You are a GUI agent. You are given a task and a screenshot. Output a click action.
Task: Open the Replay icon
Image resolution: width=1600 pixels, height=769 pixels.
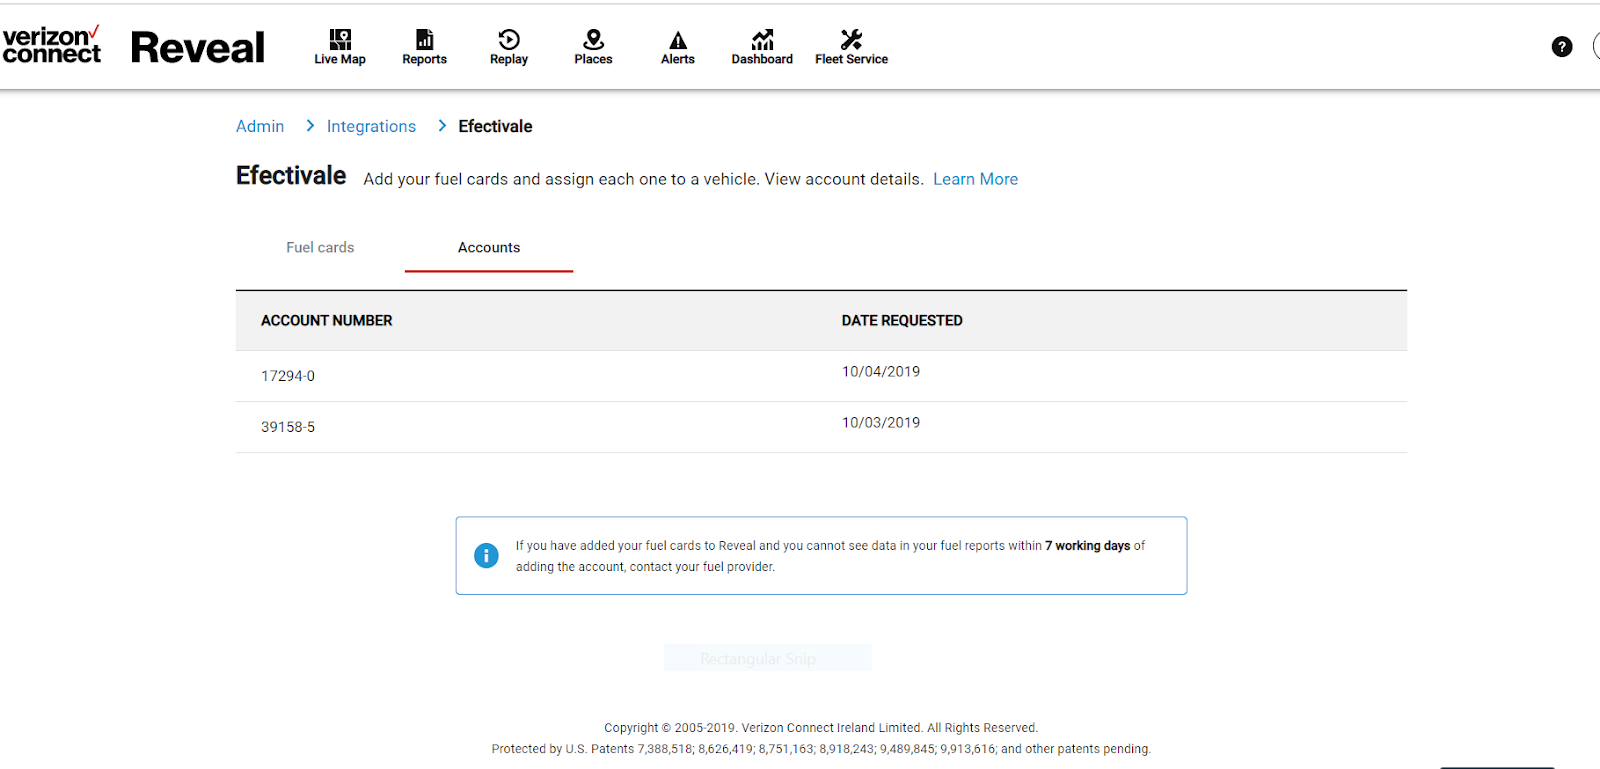(x=509, y=40)
